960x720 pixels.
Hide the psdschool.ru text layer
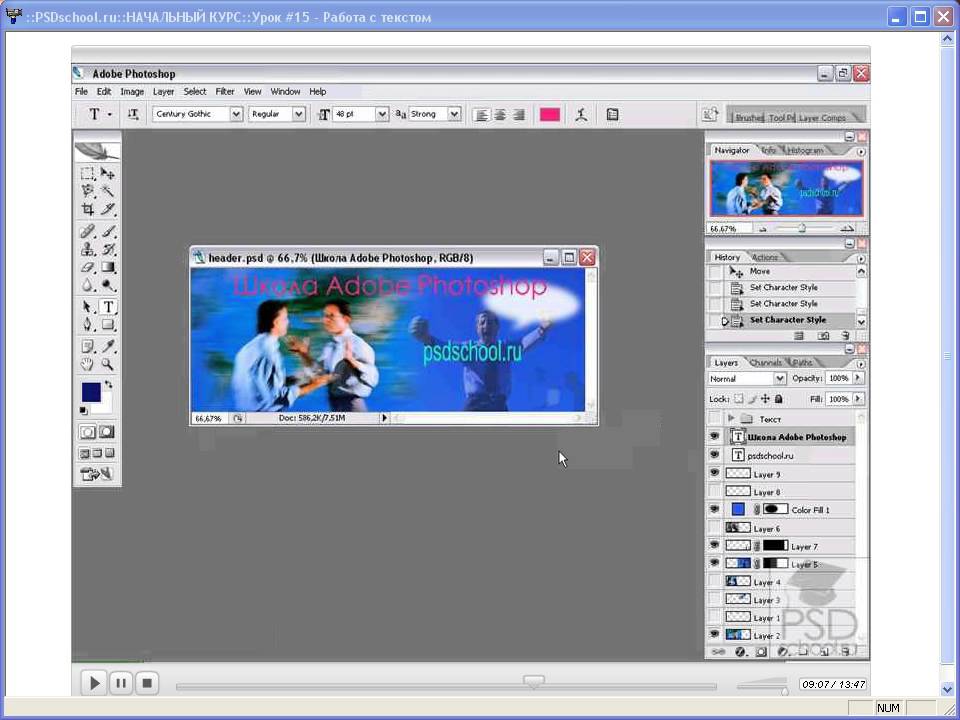pos(714,455)
